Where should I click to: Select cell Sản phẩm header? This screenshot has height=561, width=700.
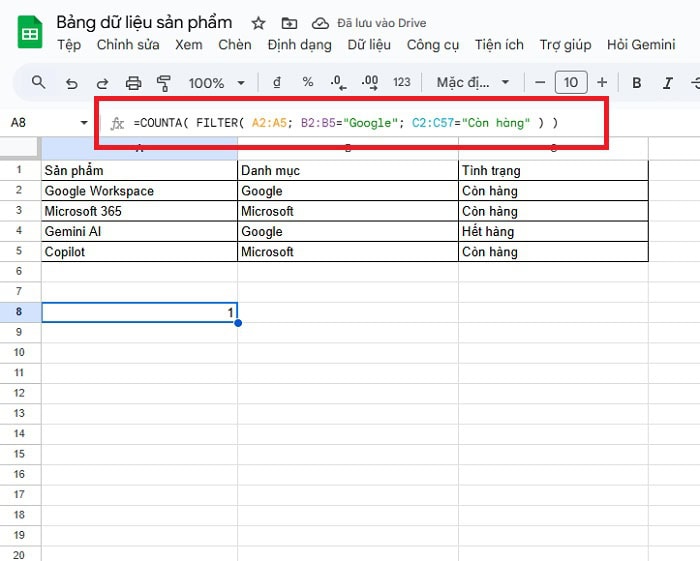point(139,170)
